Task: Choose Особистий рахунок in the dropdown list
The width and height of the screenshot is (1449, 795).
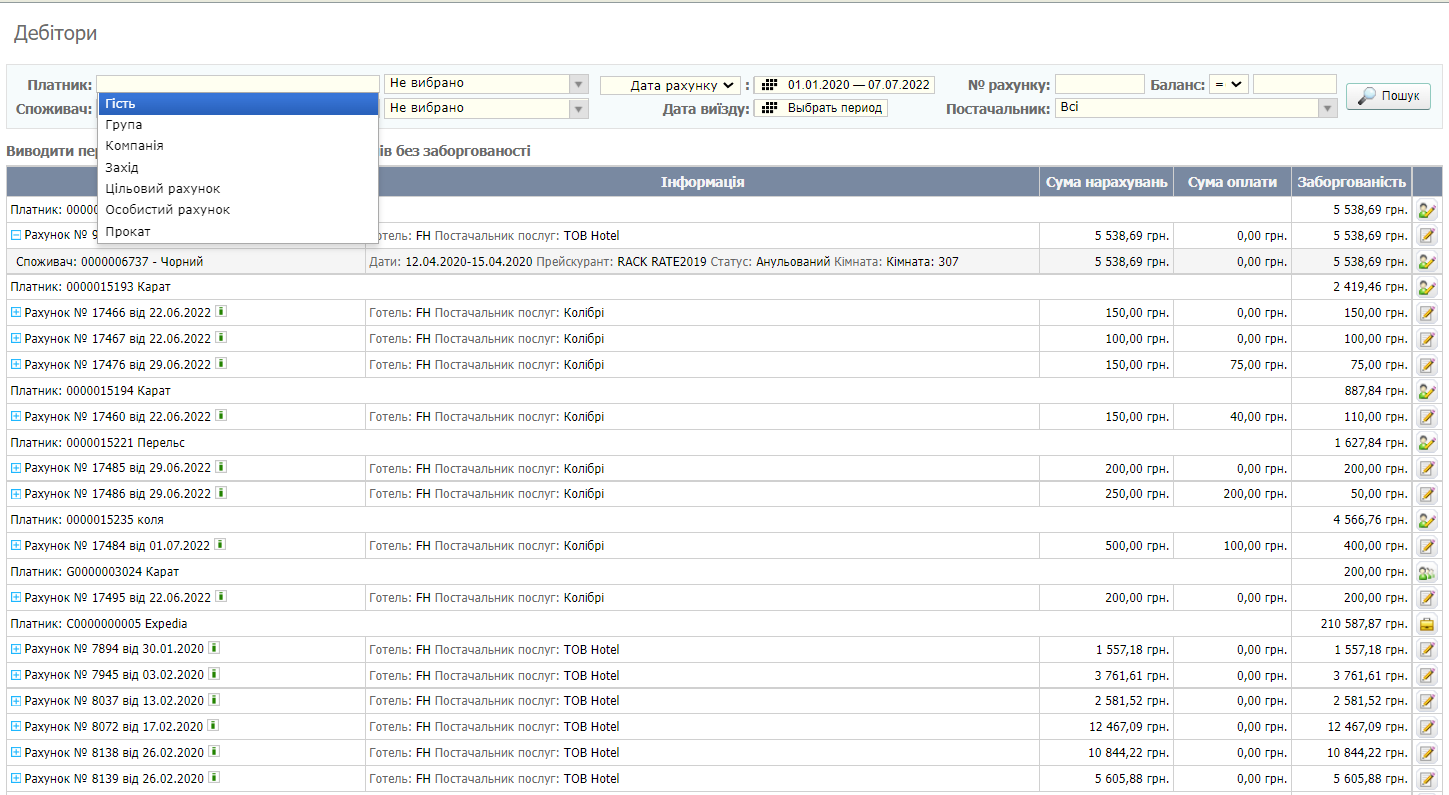Action: pyautogui.click(x=168, y=210)
